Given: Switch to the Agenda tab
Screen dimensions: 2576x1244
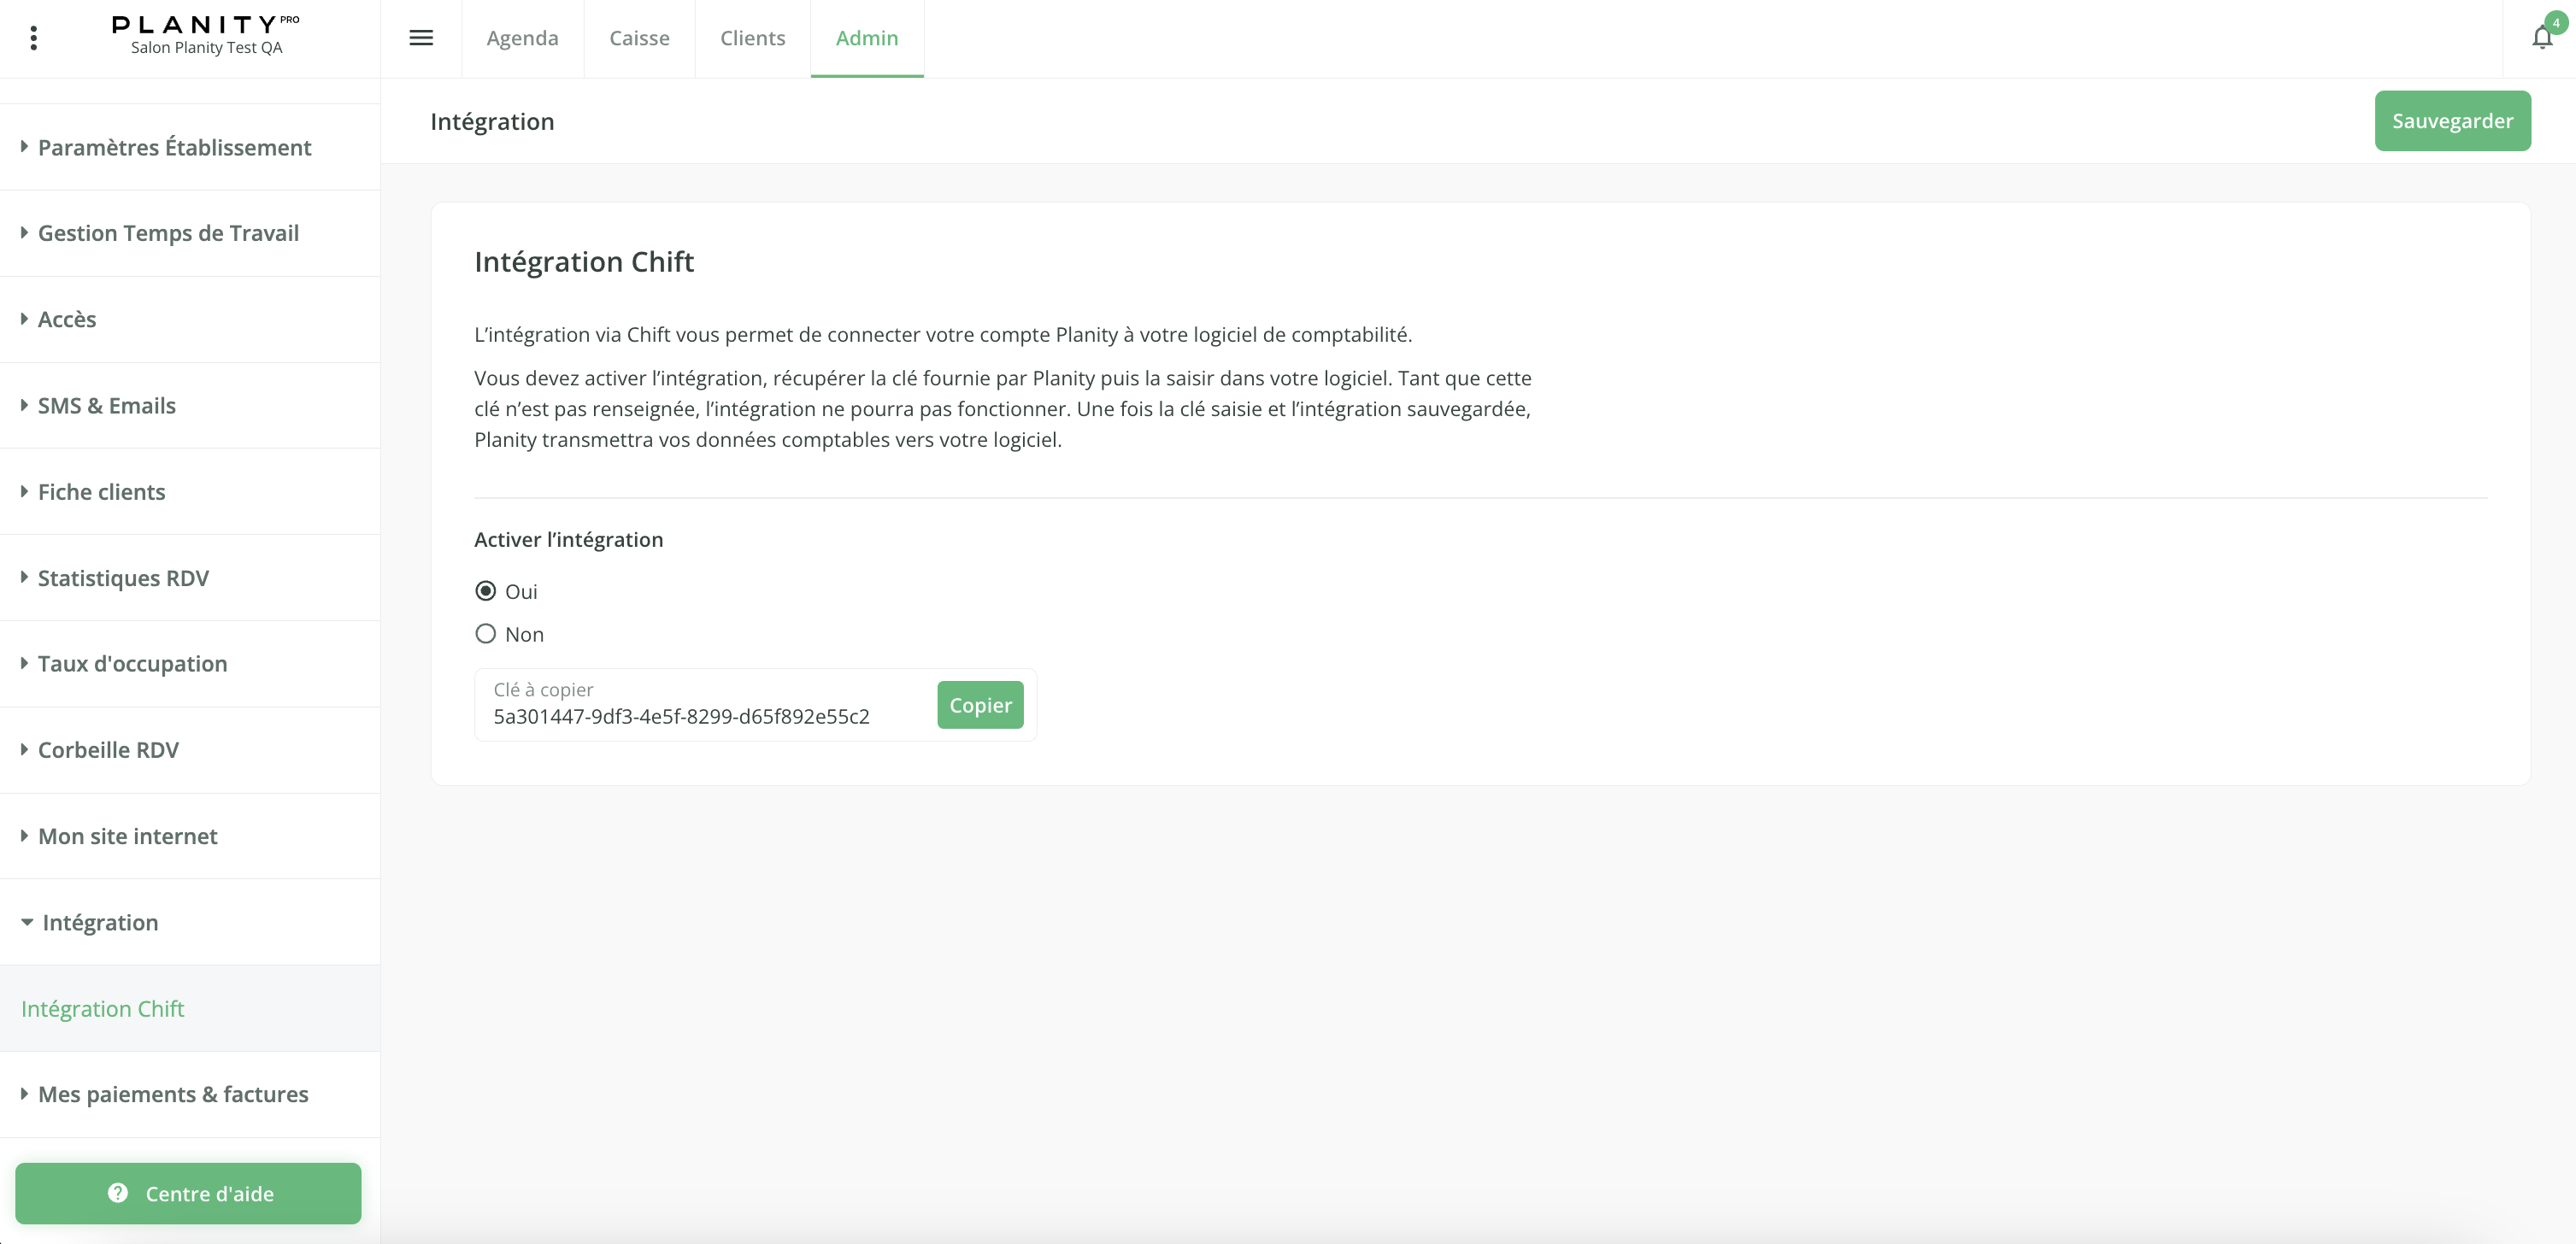Looking at the screenshot, I should coord(522,38).
